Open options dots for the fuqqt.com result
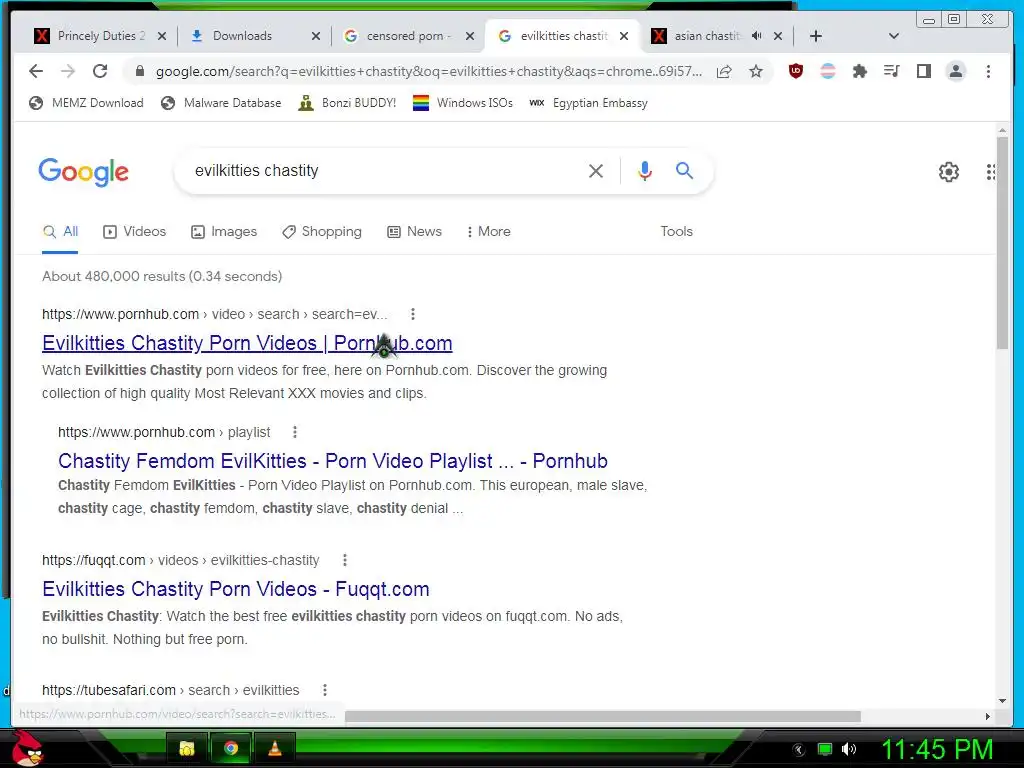Screen dimensions: 1024x768 coord(345,560)
